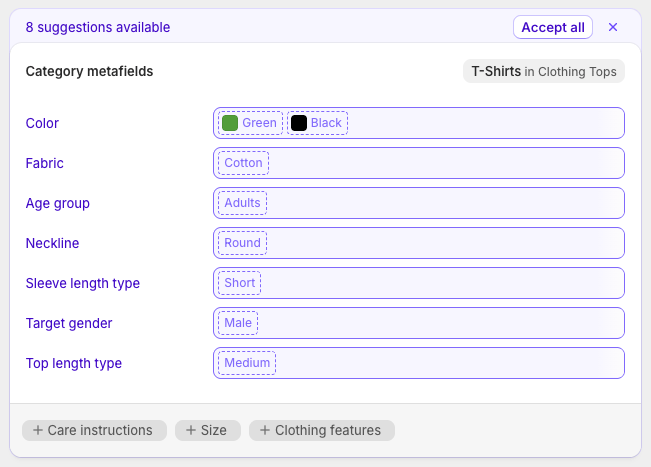Screen dimensions: 651x467
Task: Accept the Adults age group suggestion
Action: 242,203
